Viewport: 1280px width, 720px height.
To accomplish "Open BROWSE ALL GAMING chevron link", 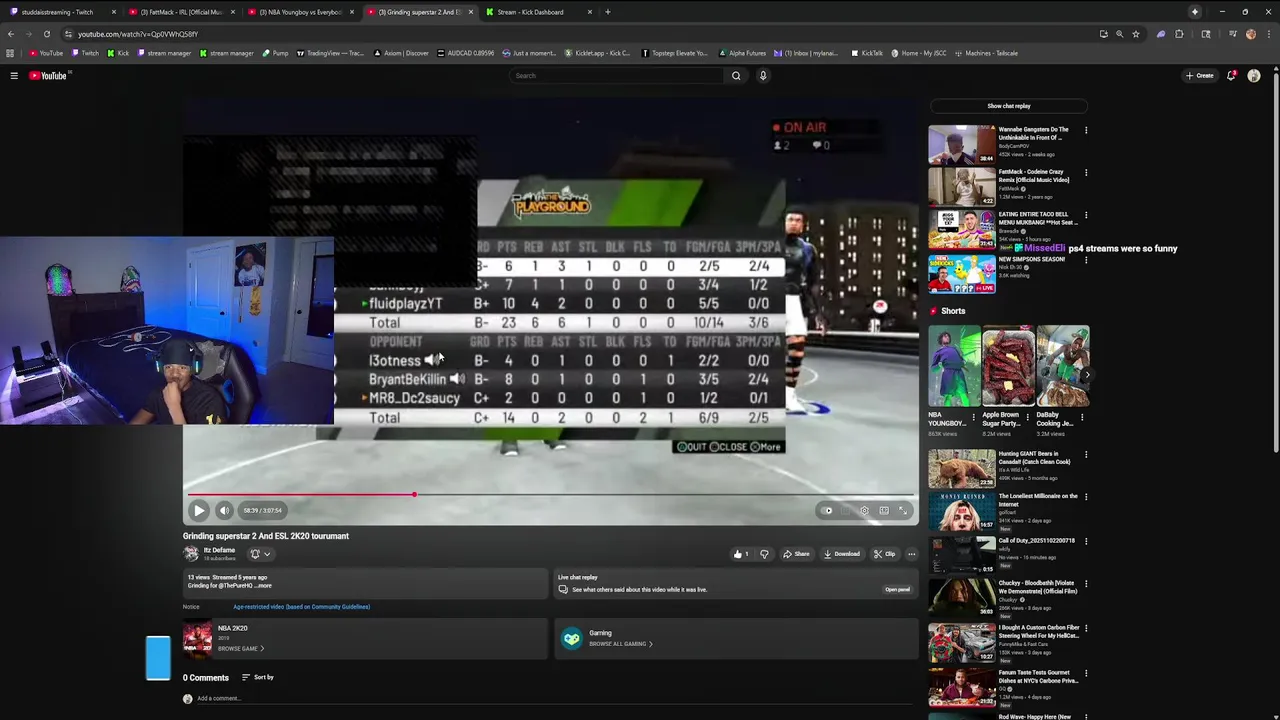I will 621,644.
